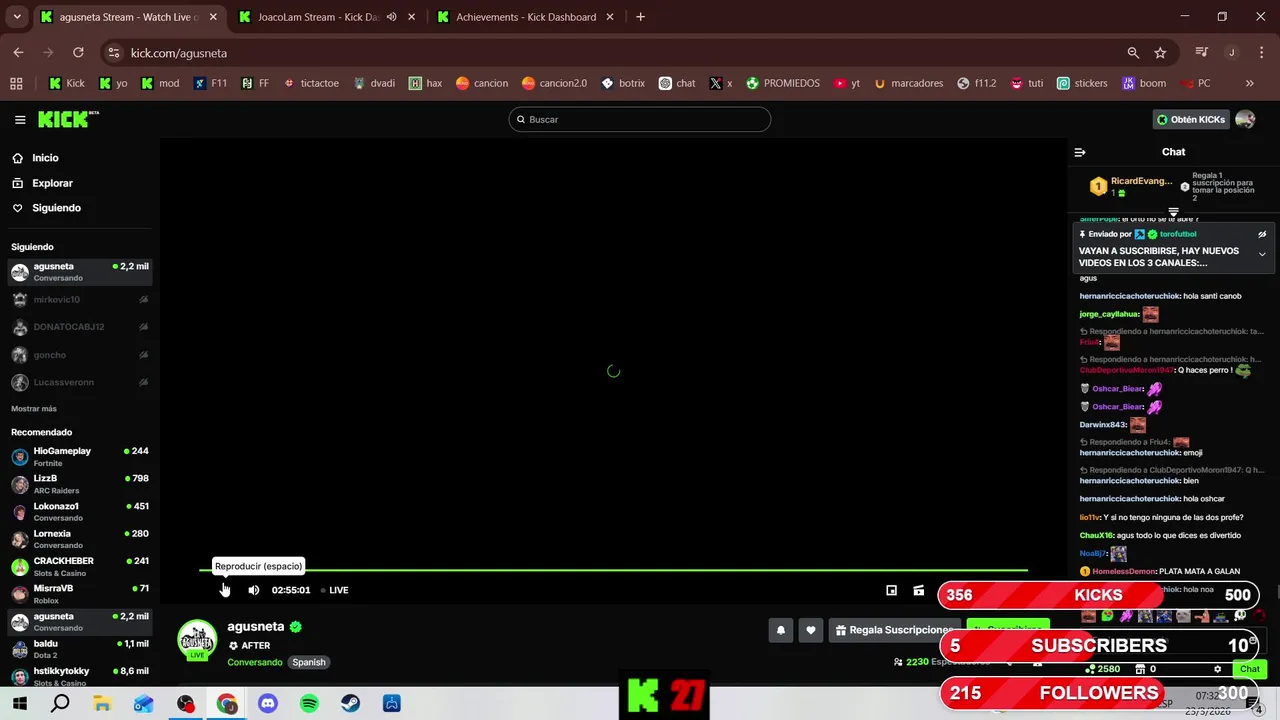This screenshot has height=720, width=1280.
Task: Click Mostrar más in followed channels
Action: point(34,408)
